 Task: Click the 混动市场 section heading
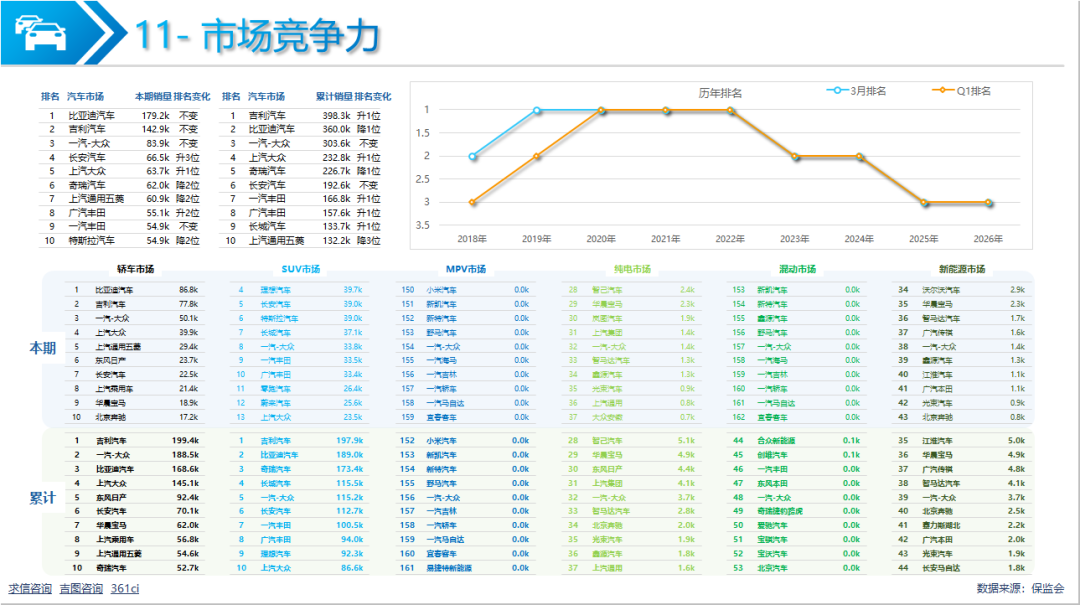coord(797,269)
